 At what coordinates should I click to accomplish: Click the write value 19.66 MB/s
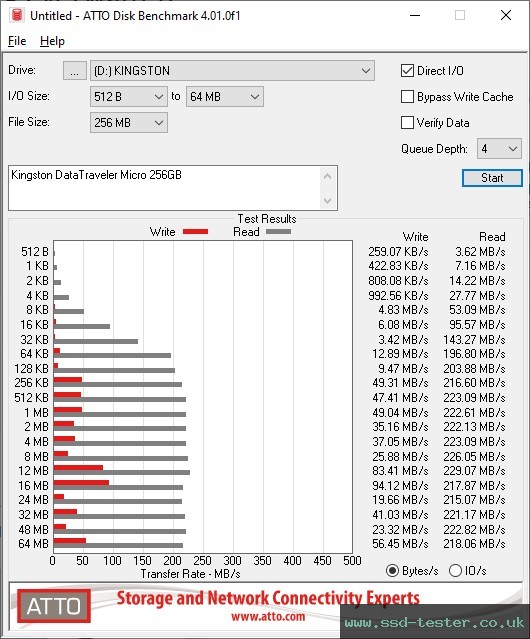click(x=400, y=500)
